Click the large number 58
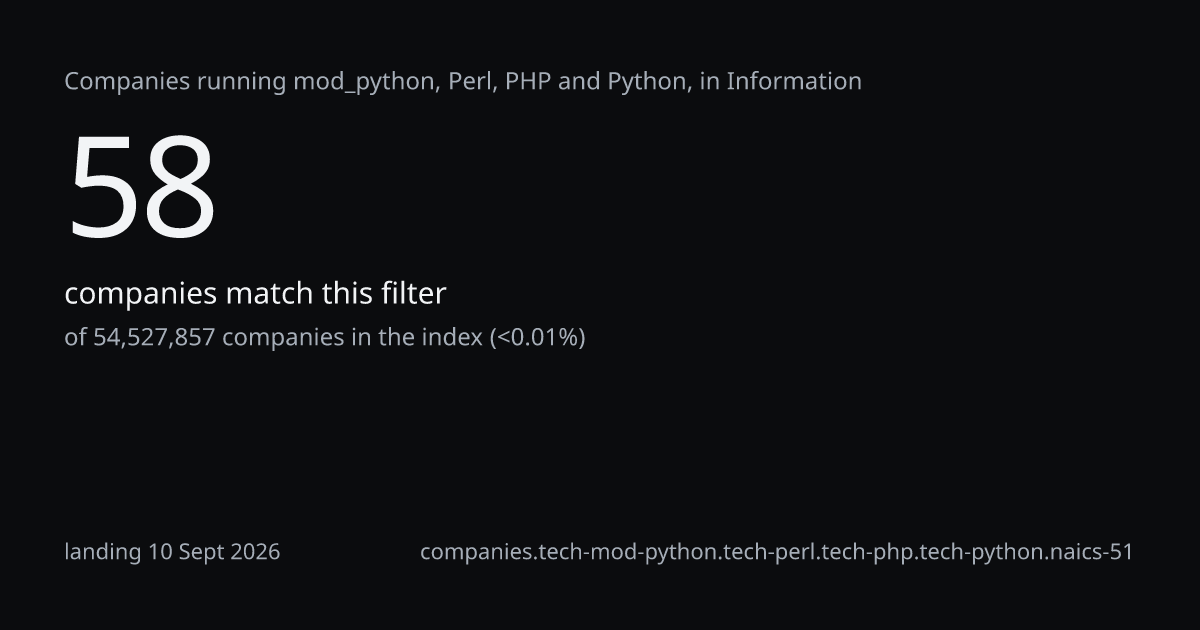This screenshot has height=630, width=1200. point(142,188)
